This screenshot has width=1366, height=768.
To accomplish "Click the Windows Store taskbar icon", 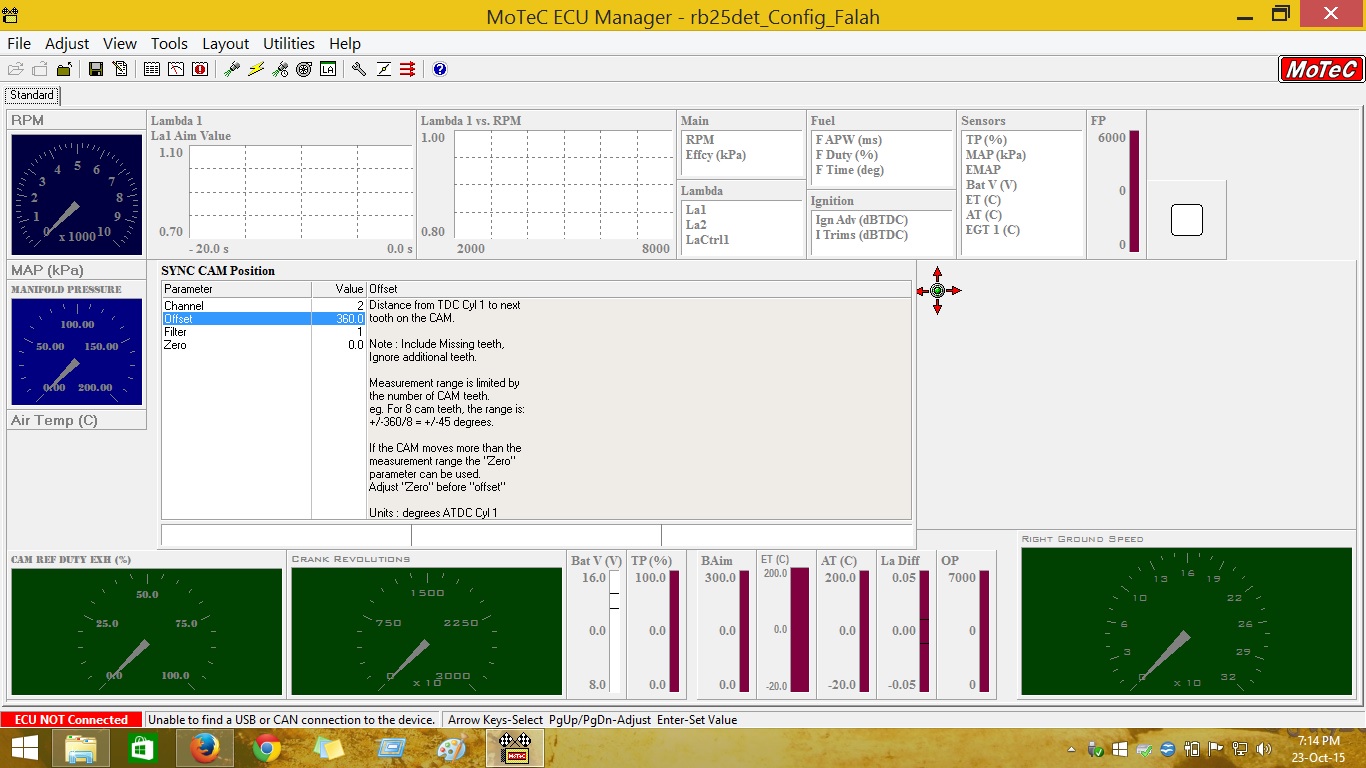I will (x=142, y=748).
